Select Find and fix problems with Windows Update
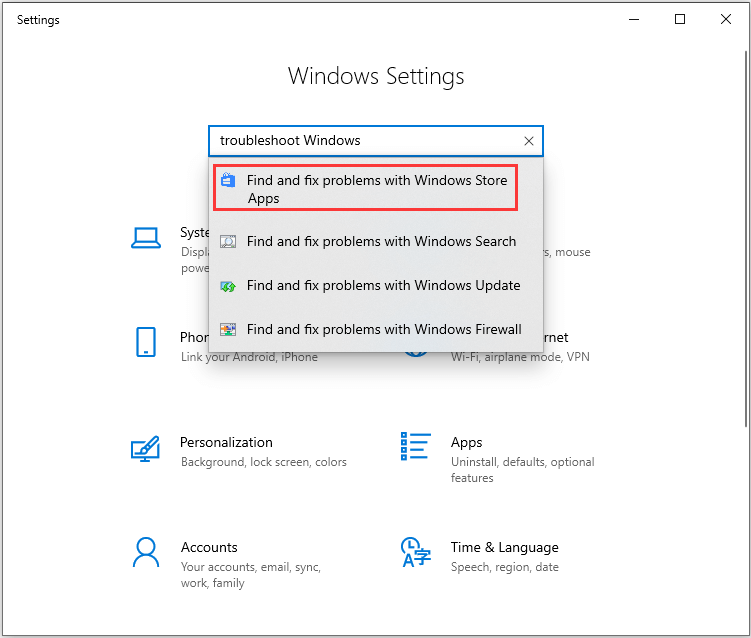 tap(376, 286)
